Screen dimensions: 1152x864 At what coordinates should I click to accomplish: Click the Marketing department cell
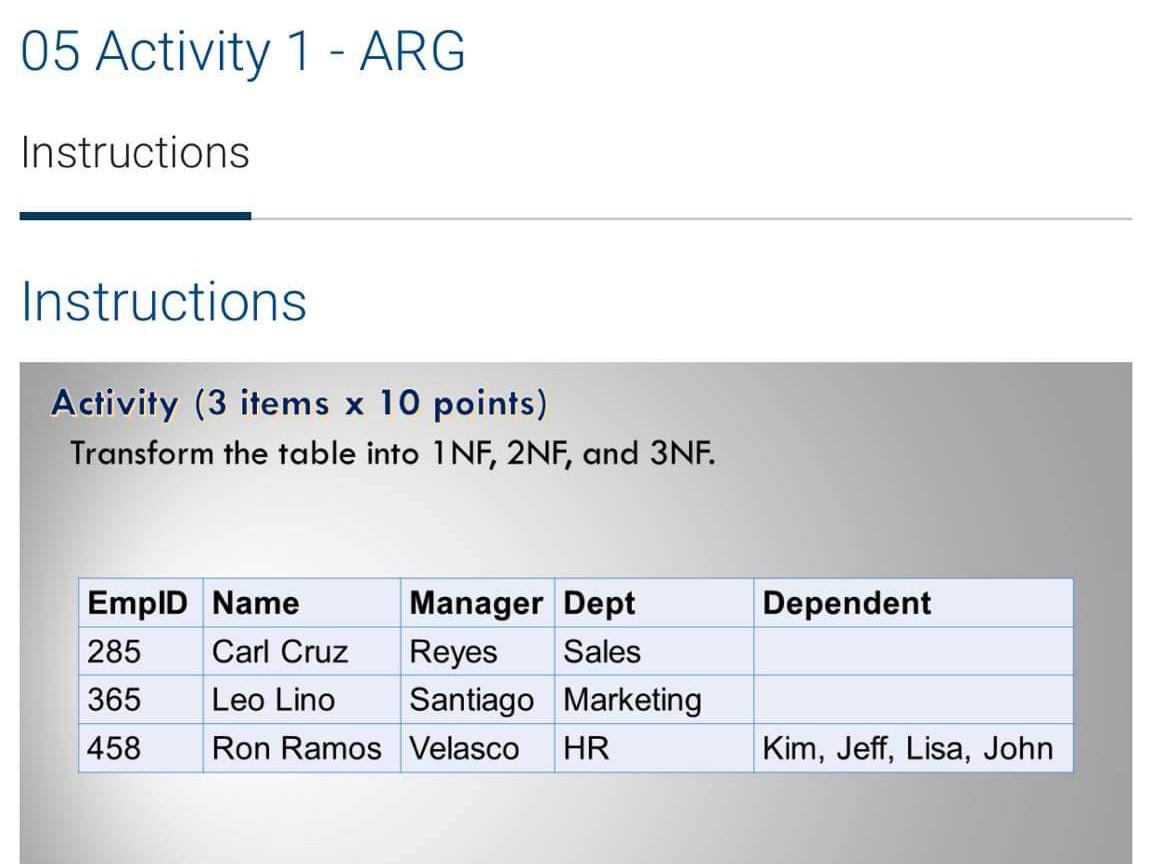point(654,699)
